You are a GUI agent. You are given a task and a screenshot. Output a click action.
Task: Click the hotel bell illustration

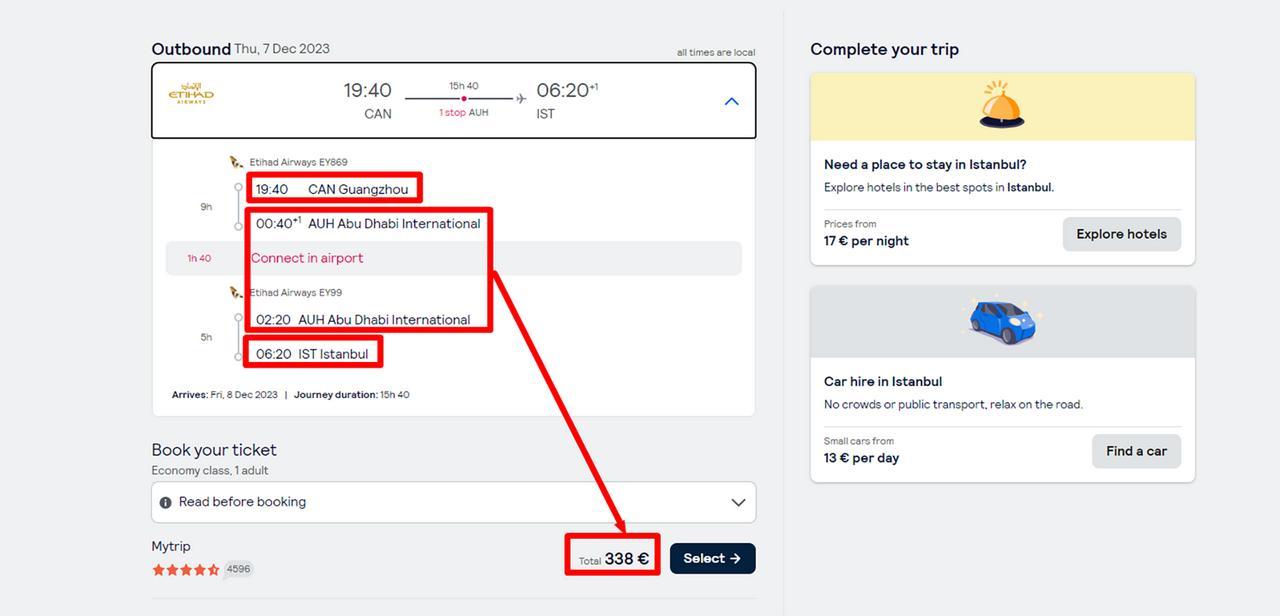pyautogui.click(x=1002, y=106)
